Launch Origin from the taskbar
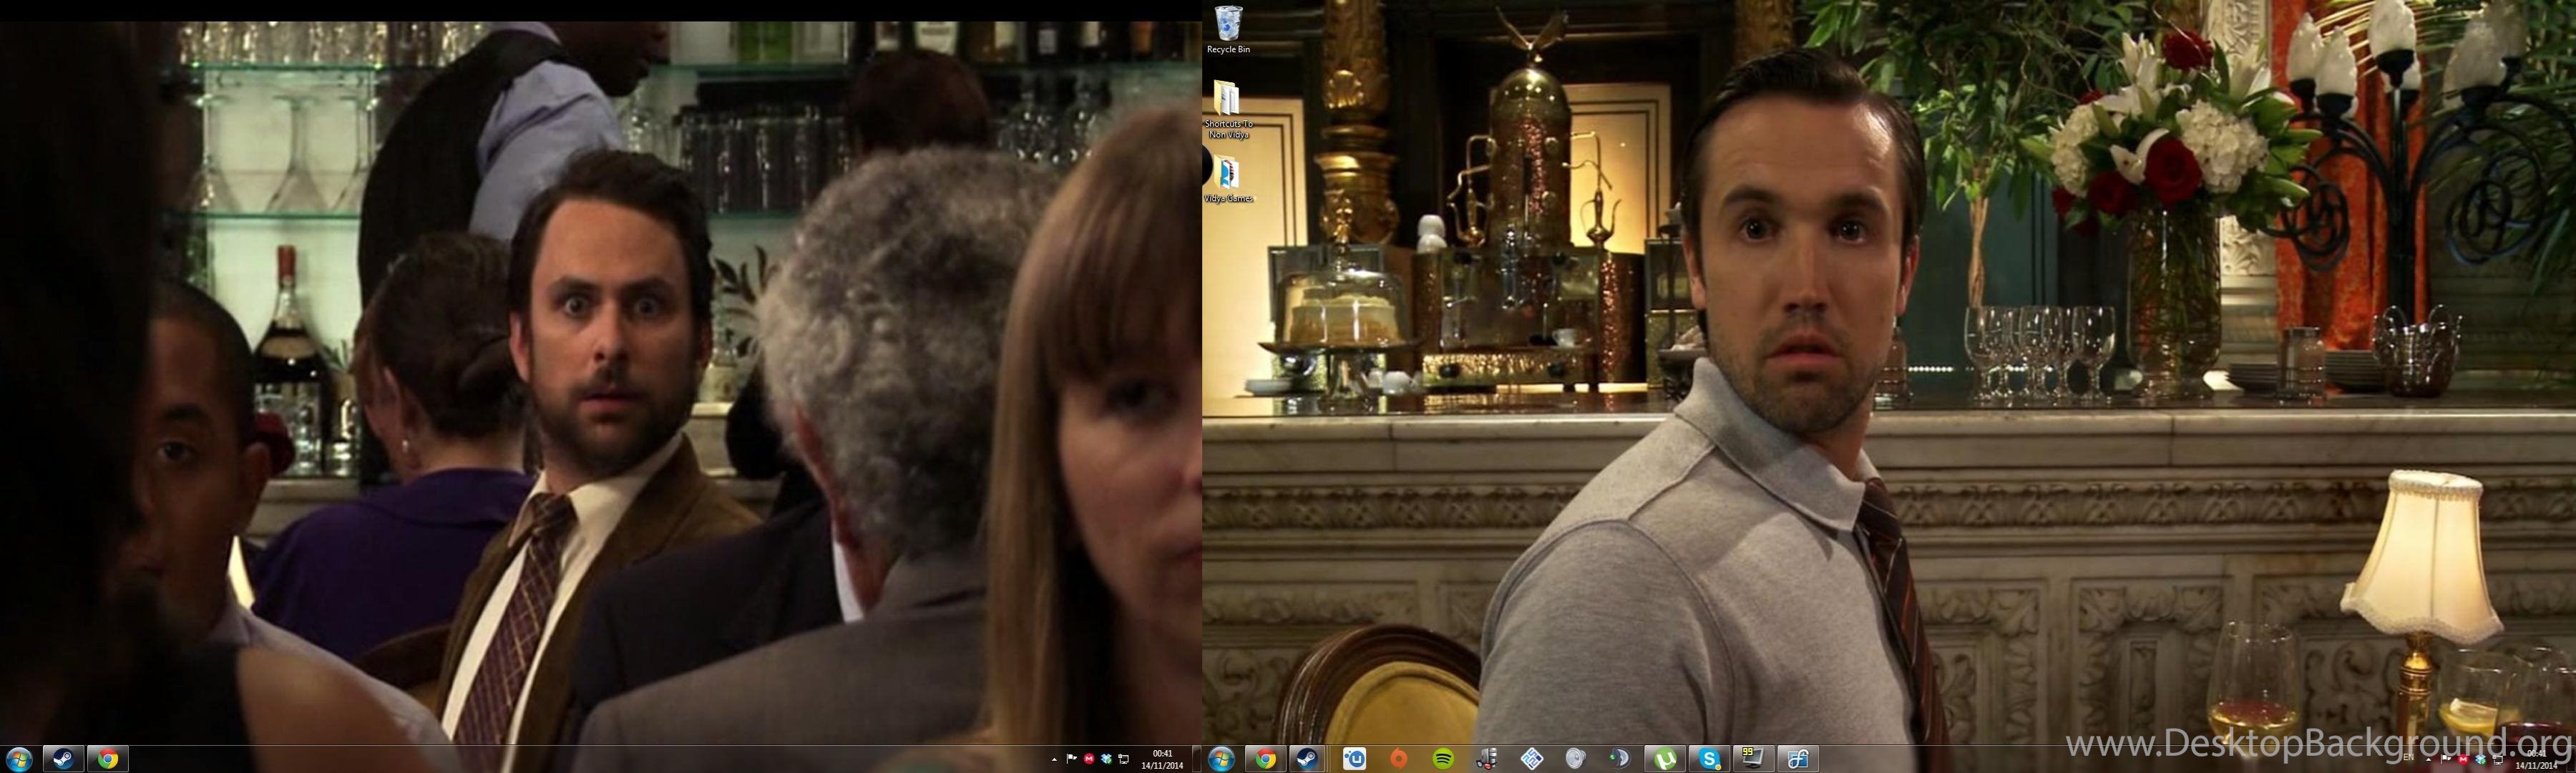This screenshot has height=773, width=2576. pos(1398,759)
